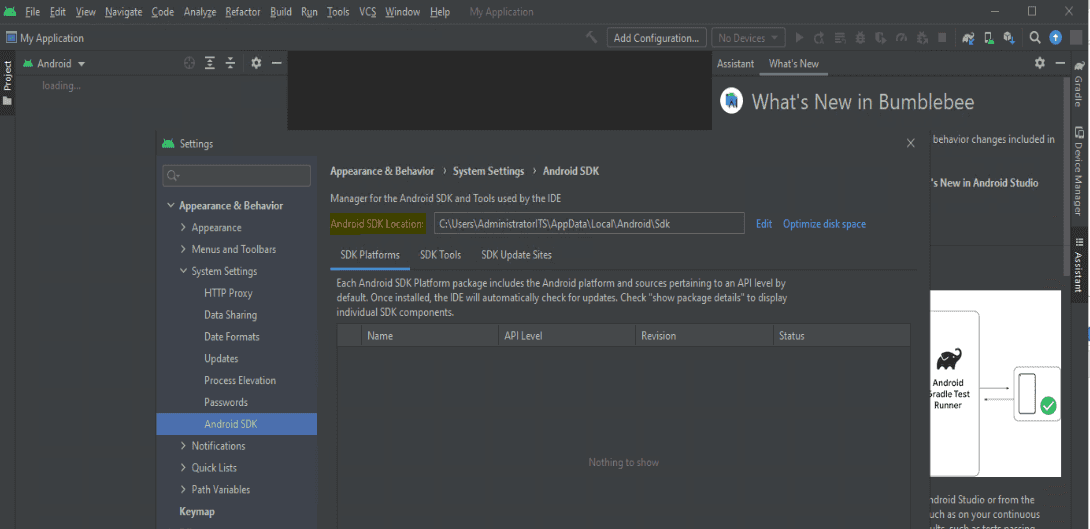Image resolution: width=1090 pixels, height=529 pixels.
Task: Click the Gradle Test Runner illustration image
Action: tap(995, 384)
